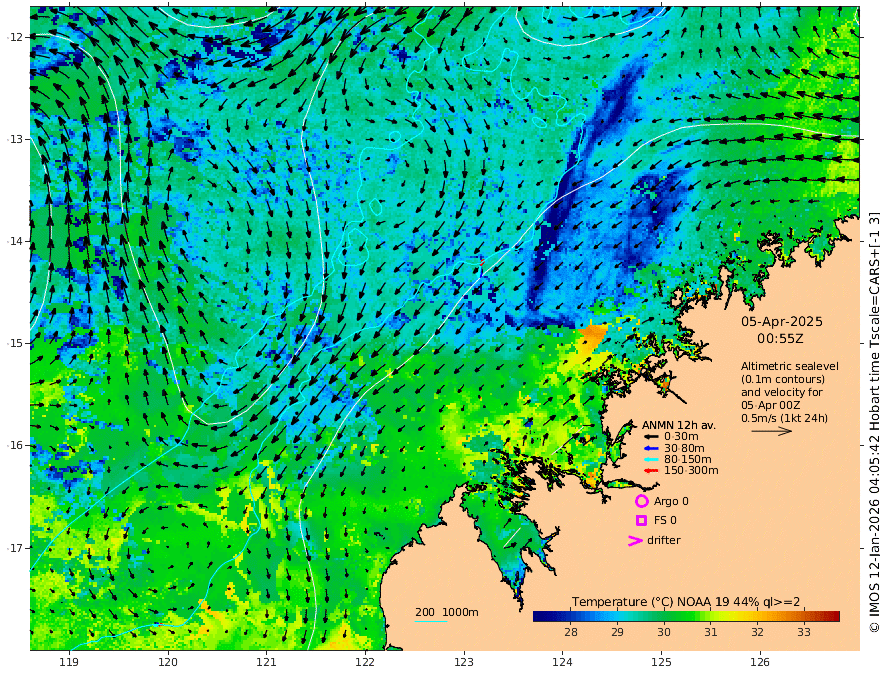Click the latitude axis label -17

pyautogui.click(x=15, y=548)
